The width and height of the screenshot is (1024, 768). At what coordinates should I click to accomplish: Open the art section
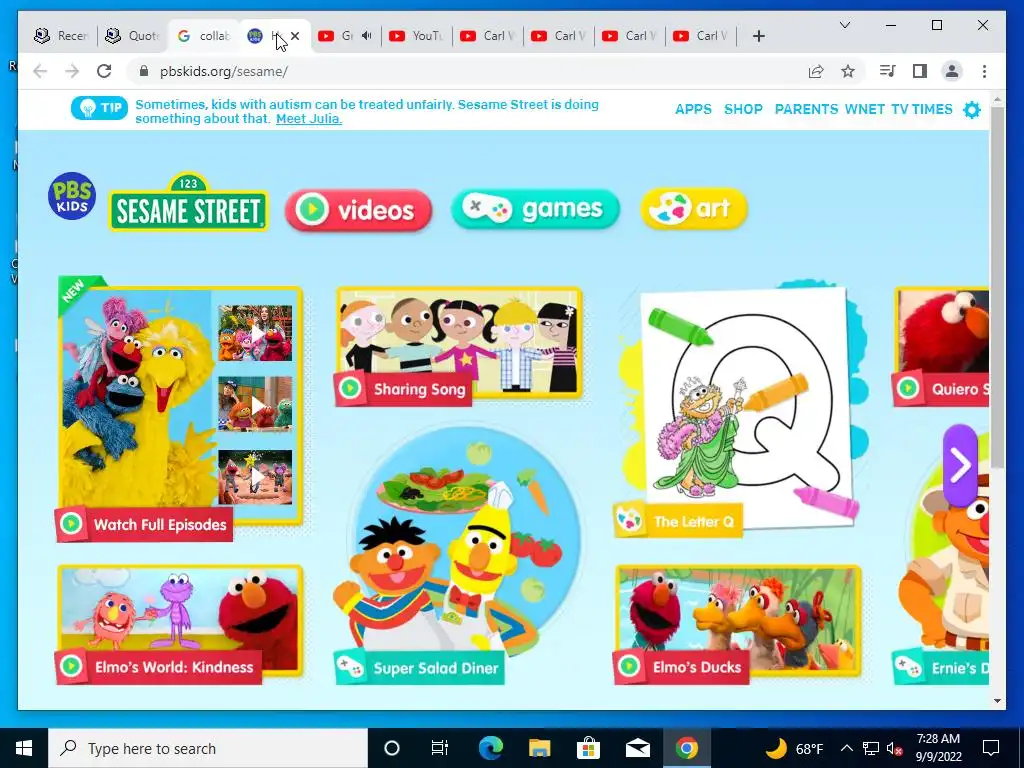(x=694, y=209)
